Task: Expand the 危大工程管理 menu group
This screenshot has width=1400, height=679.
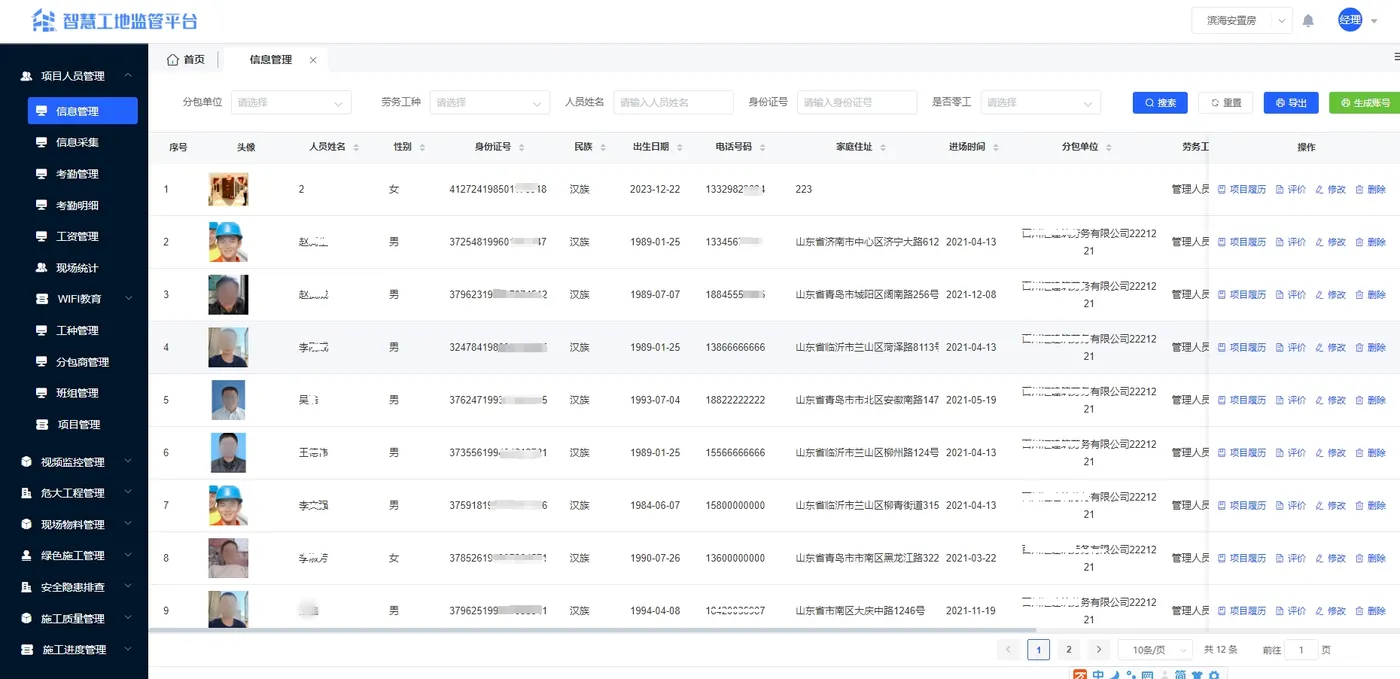Action: coord(74,493)
